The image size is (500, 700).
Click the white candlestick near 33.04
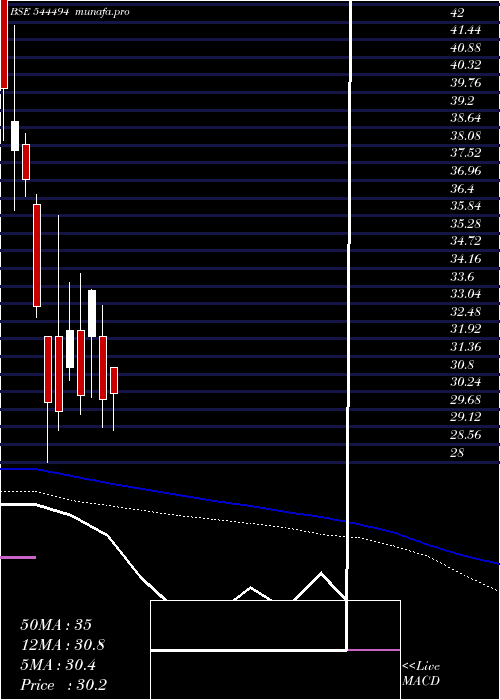[92, 313]
